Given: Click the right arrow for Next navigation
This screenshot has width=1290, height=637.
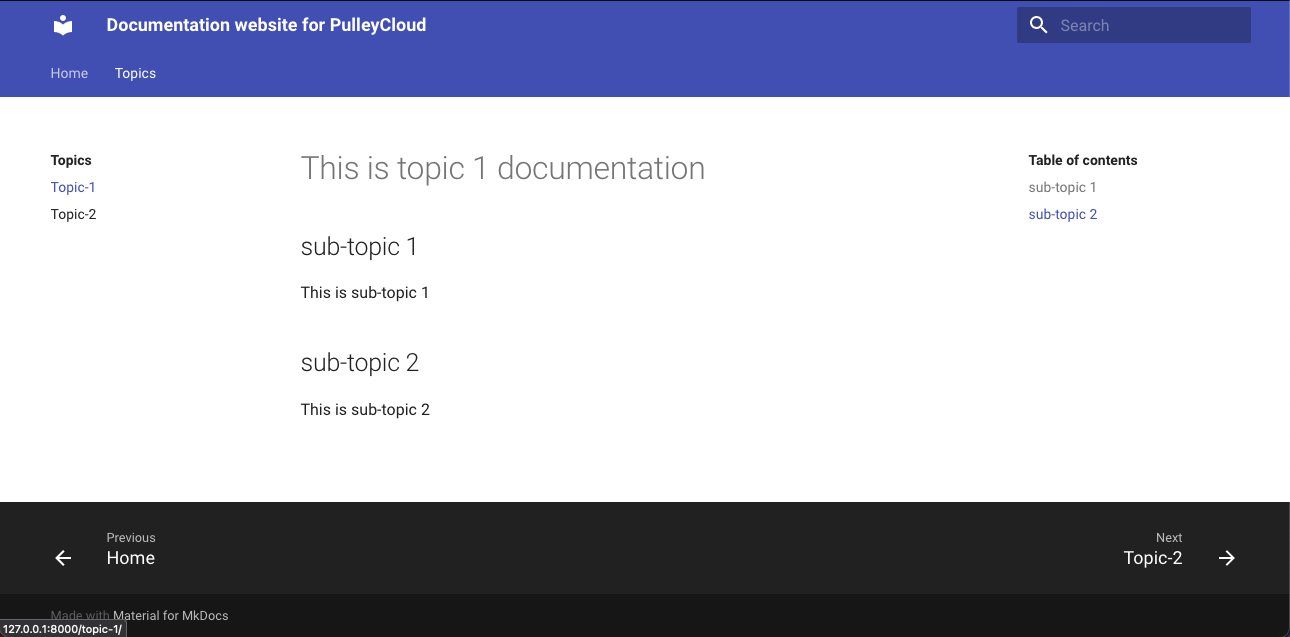Looking at the screenshot, I should point(1227,558).
